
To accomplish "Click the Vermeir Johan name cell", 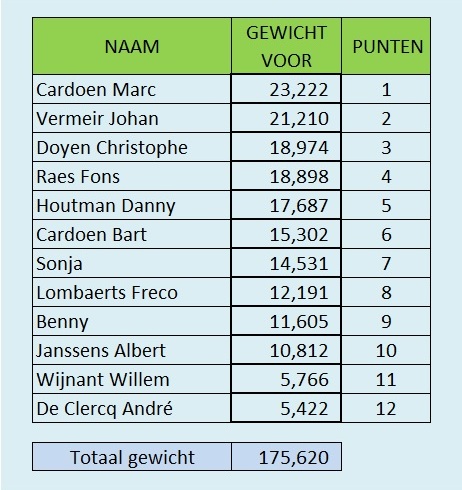I will (132, 118).
